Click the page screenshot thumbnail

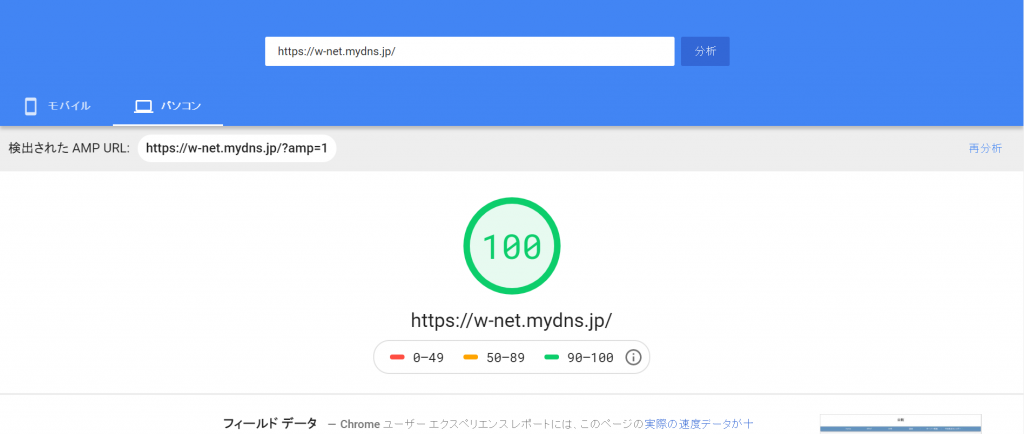(900, 423)
